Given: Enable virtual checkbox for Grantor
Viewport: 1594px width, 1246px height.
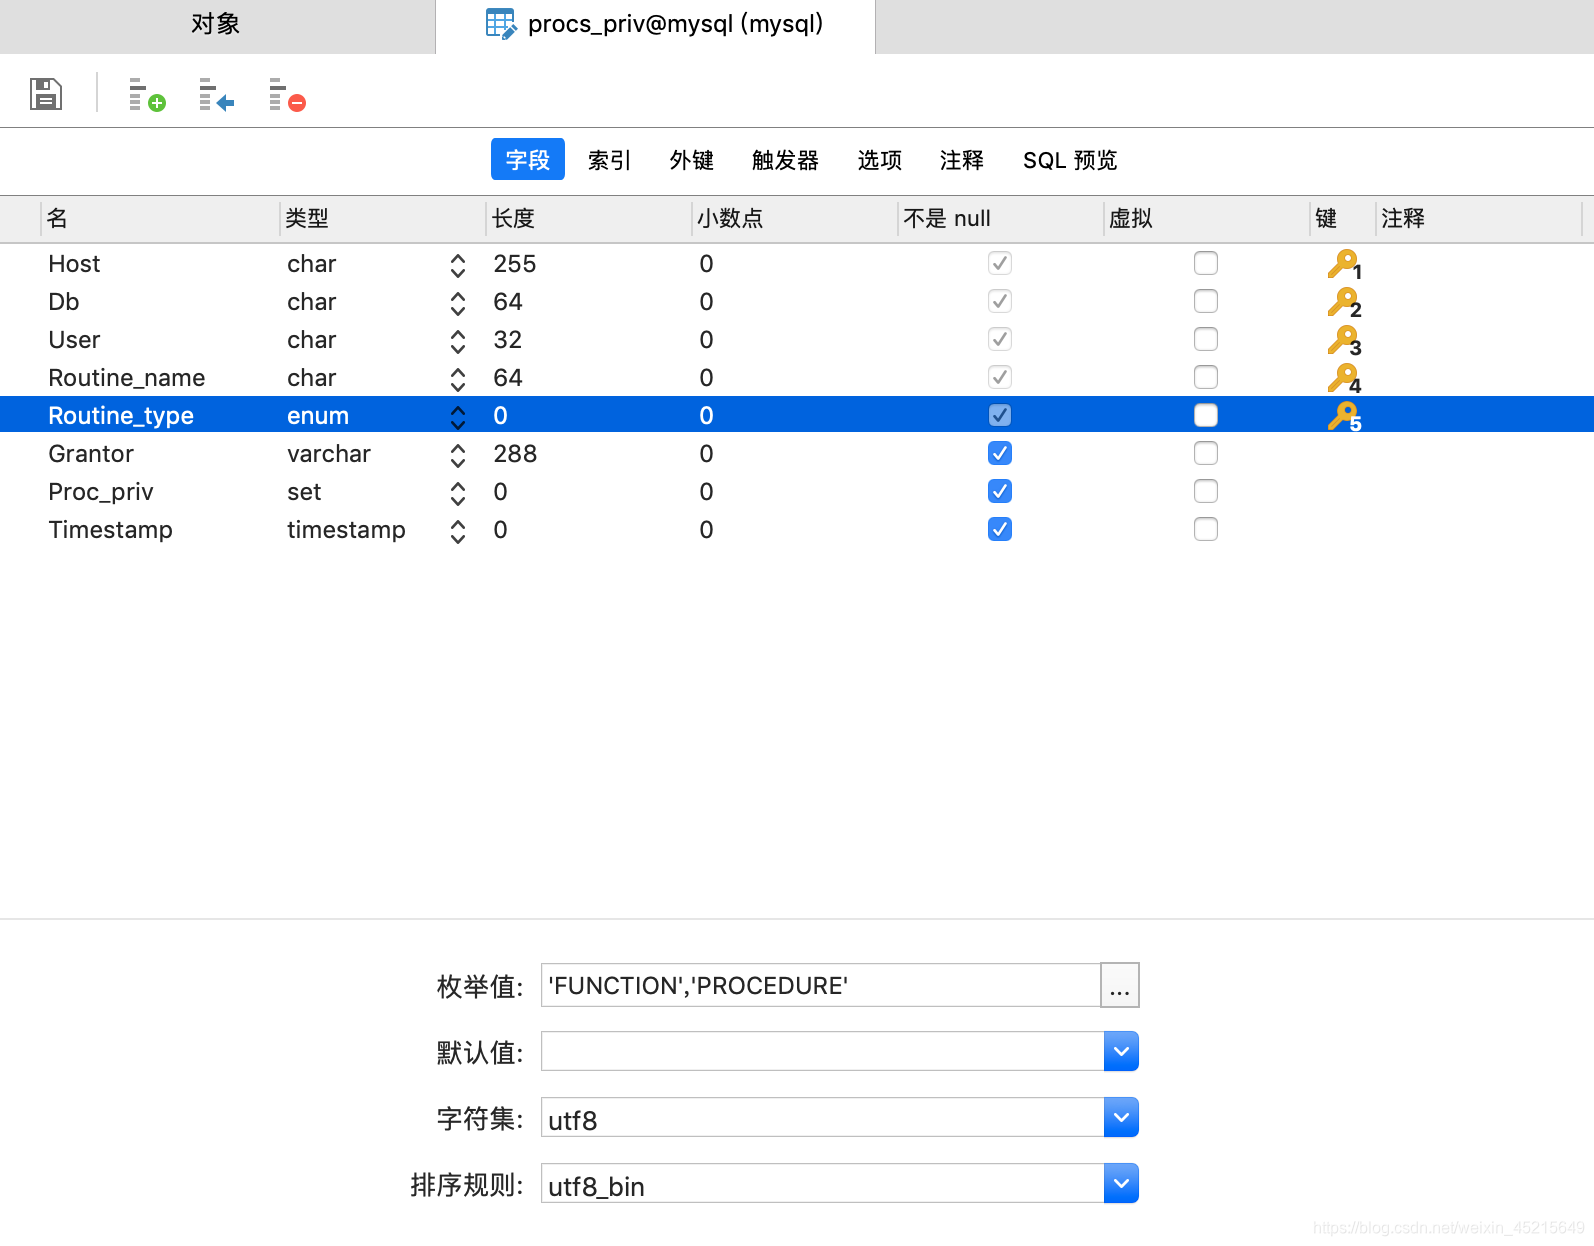Looking at the screenshot, I should (x=1206, y=453).
